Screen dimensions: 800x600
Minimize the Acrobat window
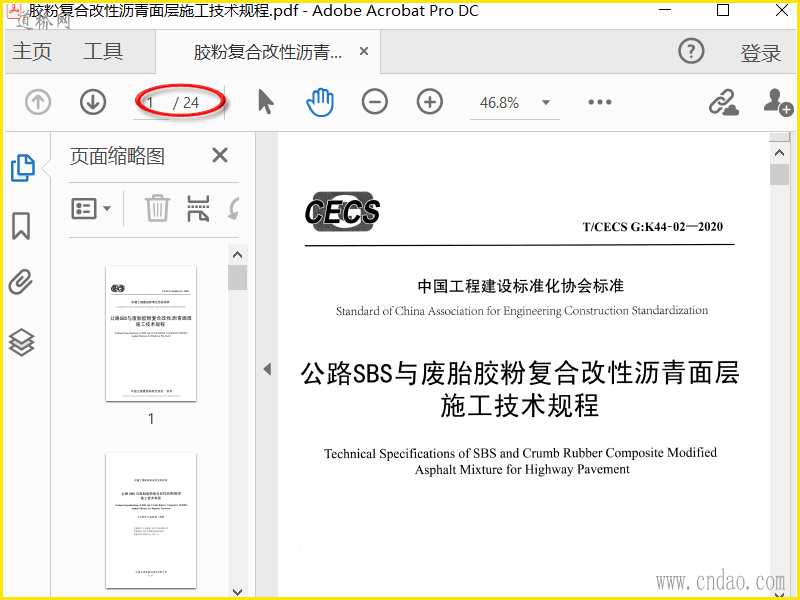[665, 10]
